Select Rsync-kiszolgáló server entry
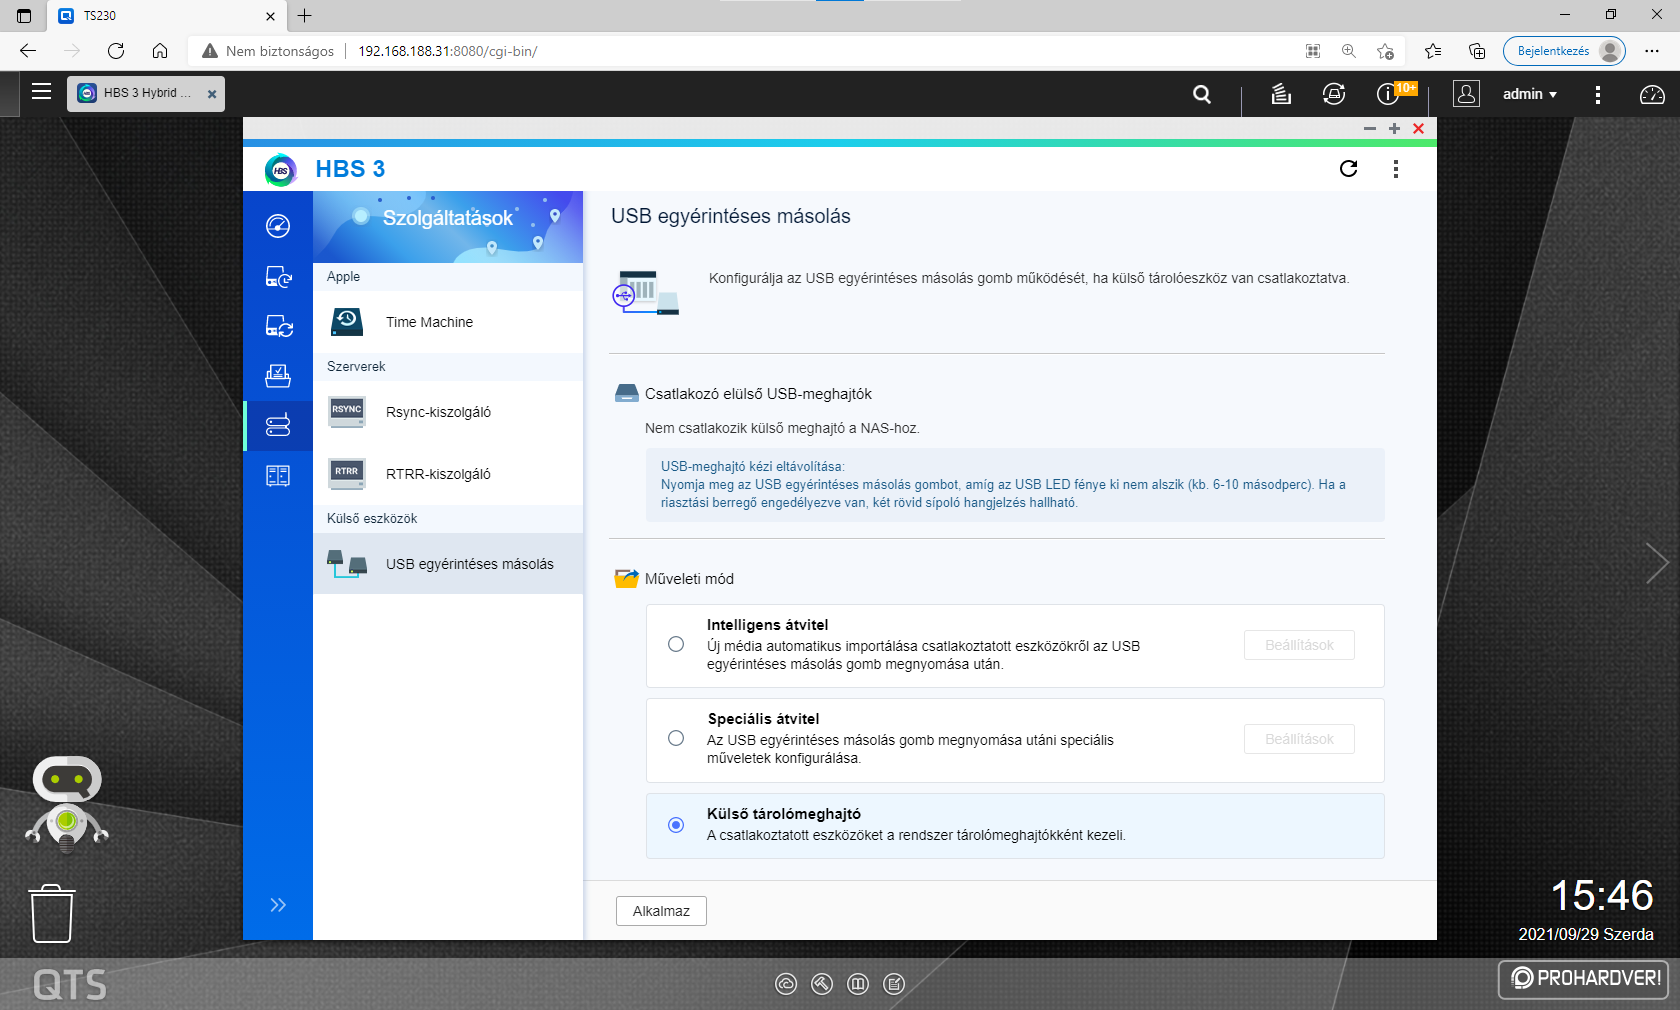Image resolution: width=1680 pixels, height=1010 pixels. coord(448,412)
